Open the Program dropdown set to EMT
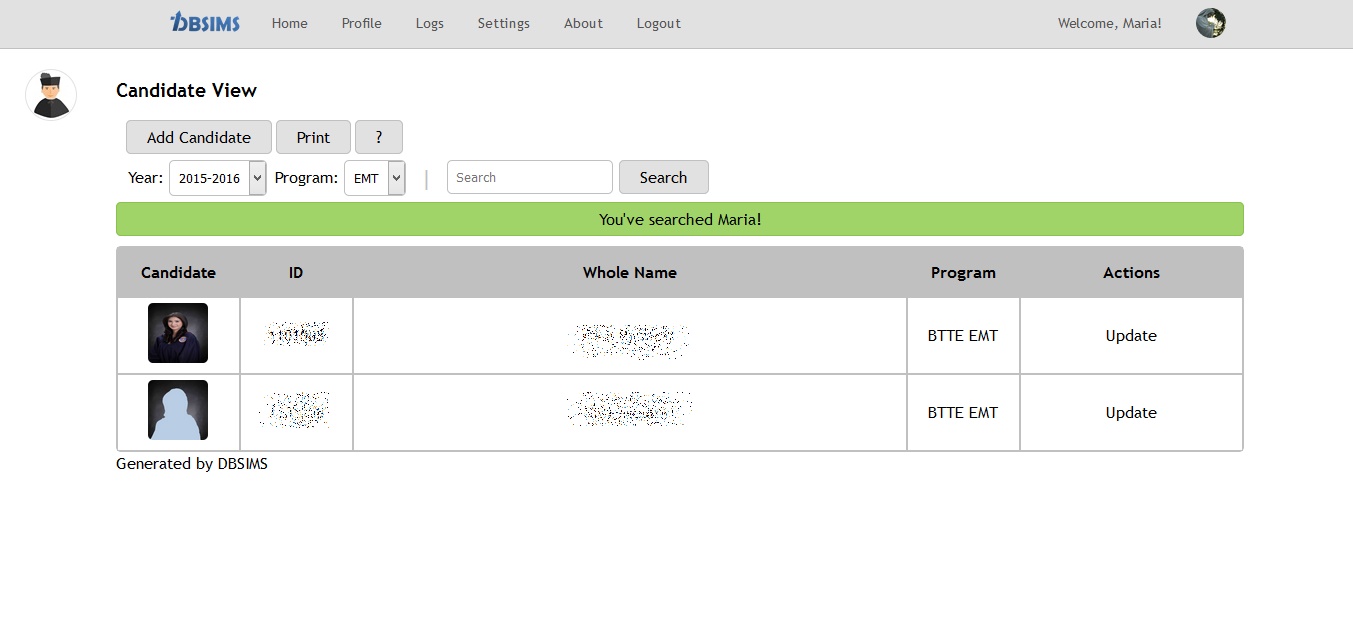Screen dimensions: 1353x642 374,177
